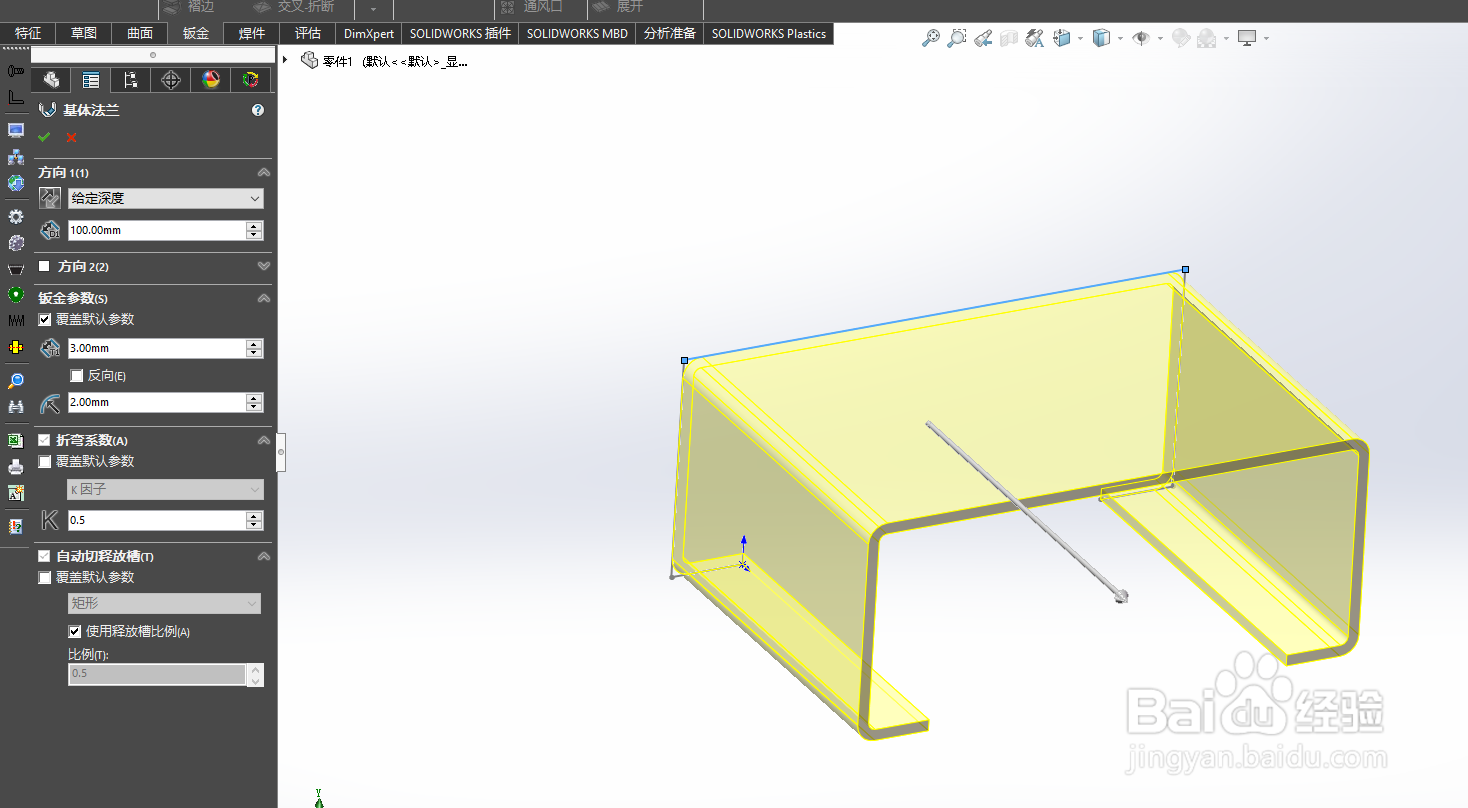Screen dimensions: 1468x808
Task: Click the red X to cancel Base Flange
Action: click(x=71, y=137)
